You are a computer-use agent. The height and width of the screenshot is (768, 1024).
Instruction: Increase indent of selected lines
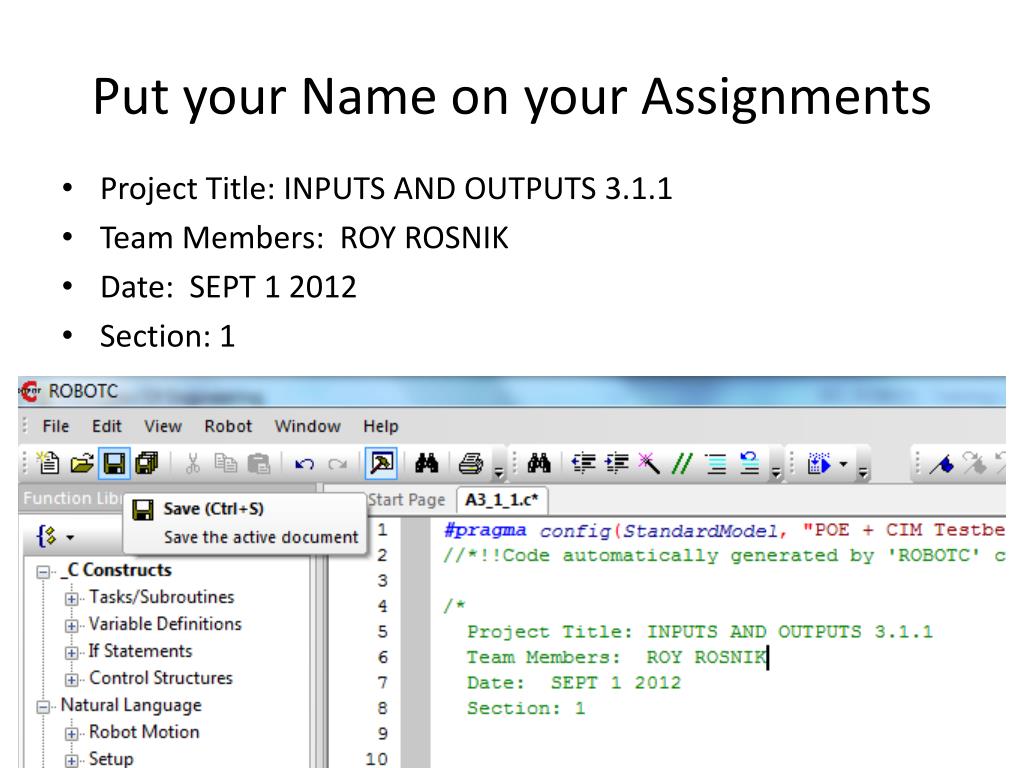[616, 464]
